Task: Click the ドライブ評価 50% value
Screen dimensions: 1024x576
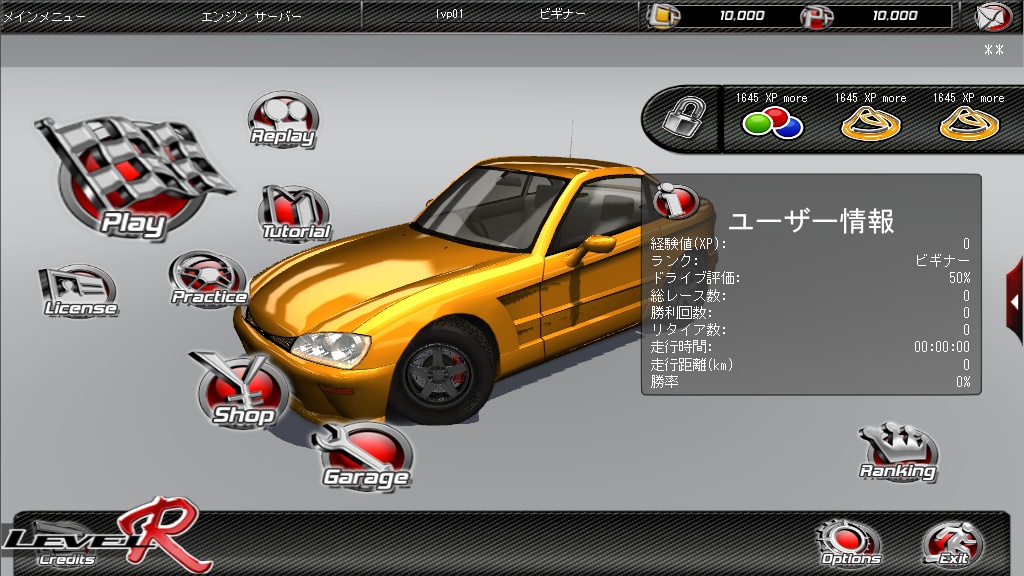Action: (959, 278)
